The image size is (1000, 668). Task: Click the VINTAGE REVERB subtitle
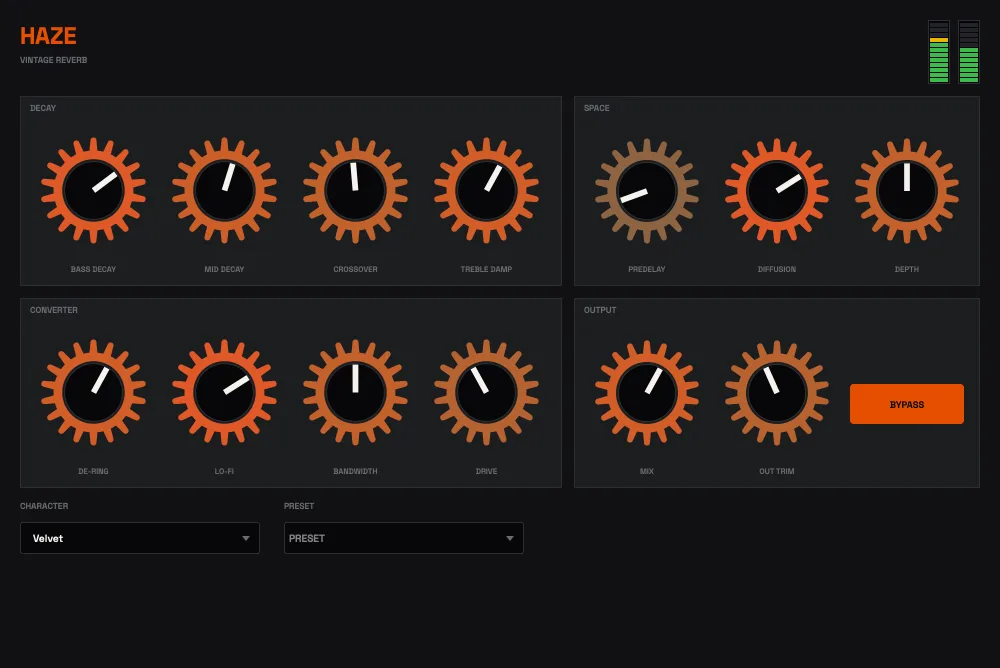point(54,60)
